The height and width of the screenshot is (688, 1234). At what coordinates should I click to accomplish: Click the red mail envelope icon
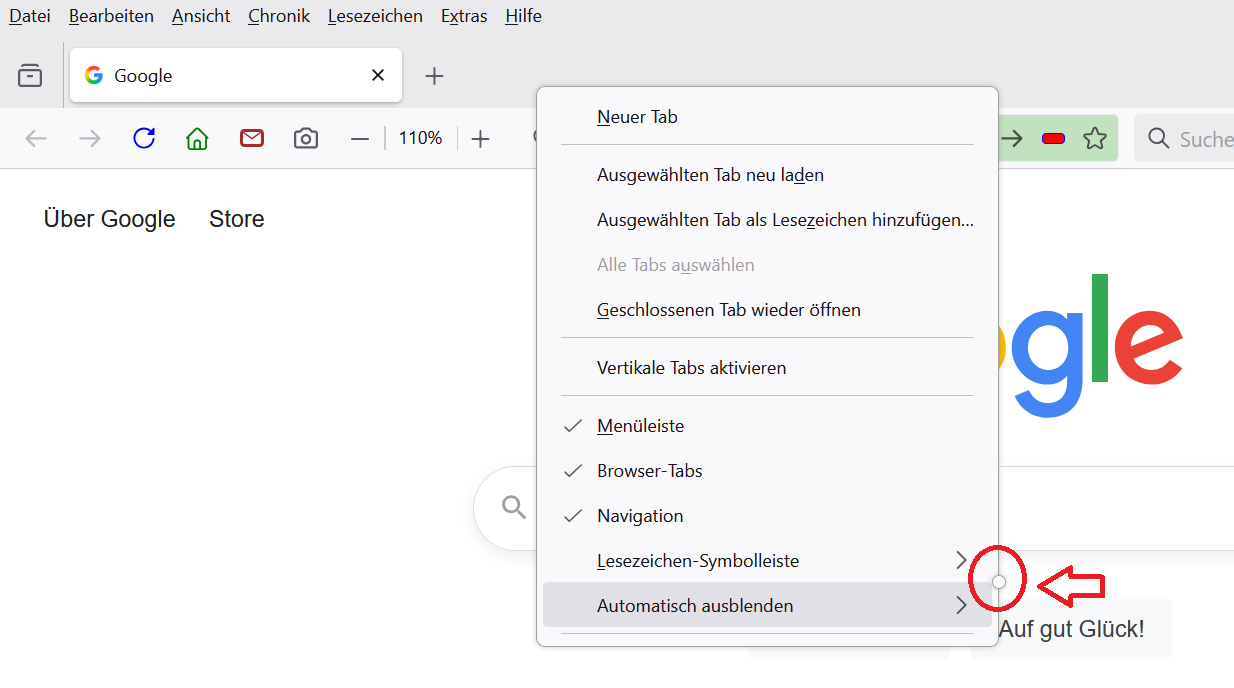click(252, 138)
